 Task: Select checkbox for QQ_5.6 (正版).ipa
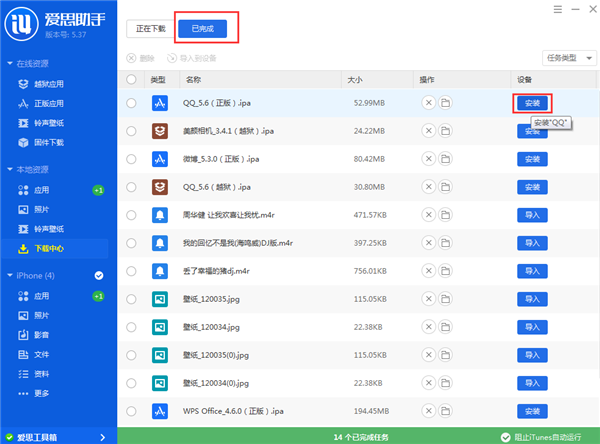131,103
